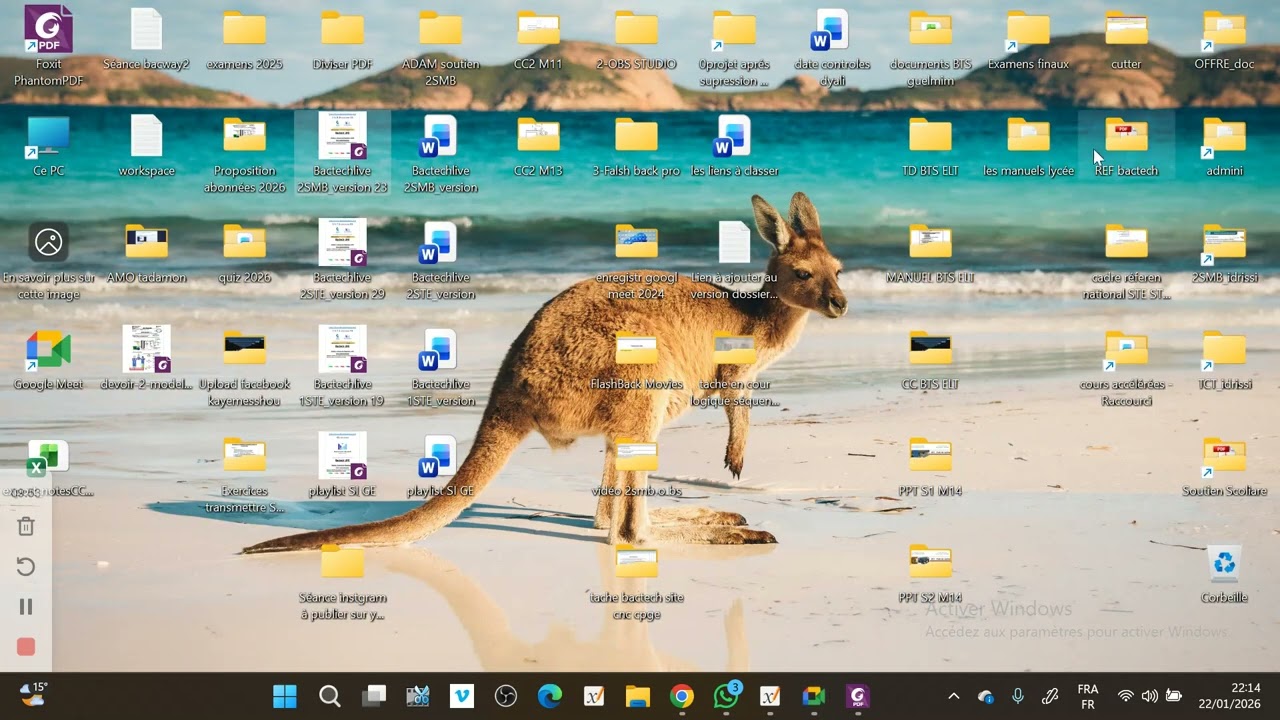Select the Examens finaux shortcut folder
Viewport: 1280px width, 720px height.
(1028, 39)
